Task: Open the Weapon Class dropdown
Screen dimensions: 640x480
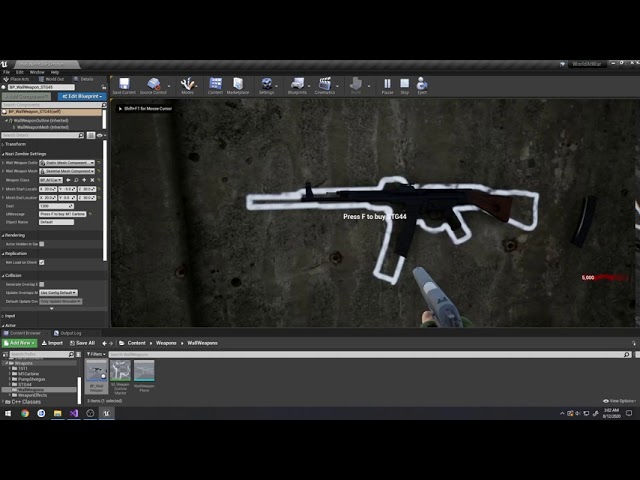Action: pyautogui.click(x=51, y=180)
